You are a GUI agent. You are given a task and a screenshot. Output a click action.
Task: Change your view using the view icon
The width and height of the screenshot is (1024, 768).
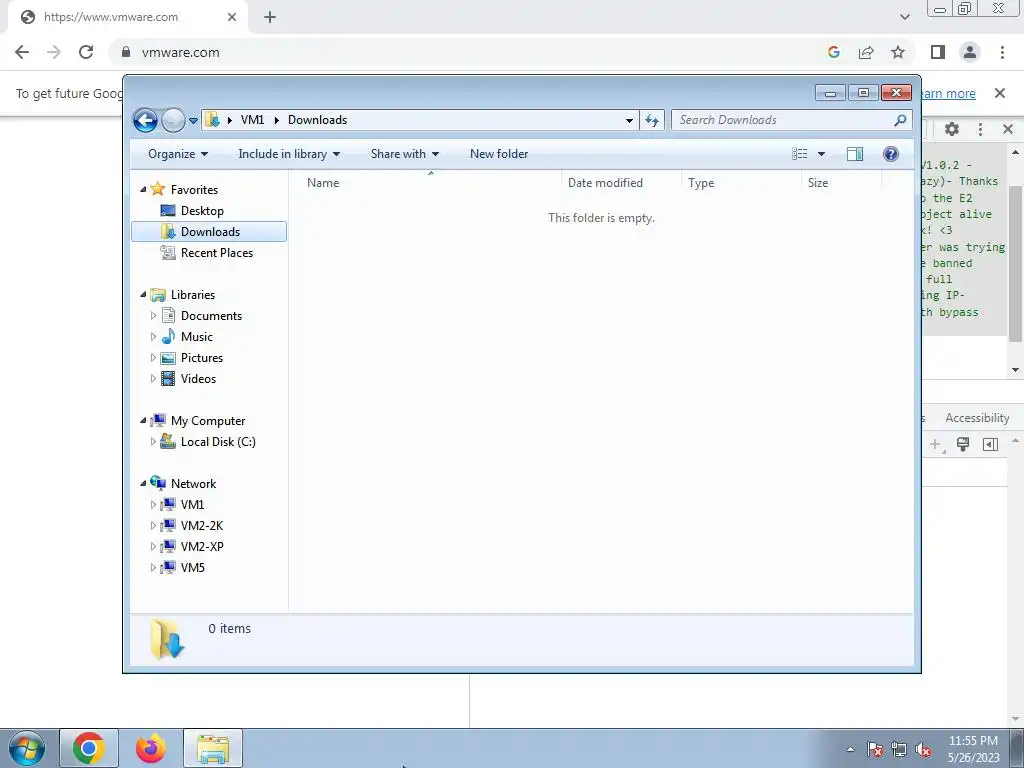pos(800,154)
